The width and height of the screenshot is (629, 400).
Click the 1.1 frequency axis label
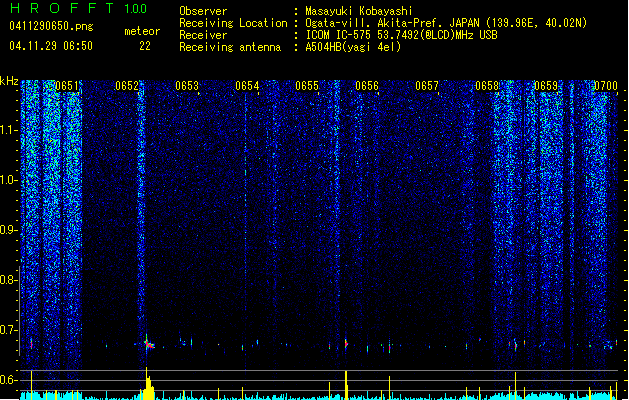pos(9,130)
